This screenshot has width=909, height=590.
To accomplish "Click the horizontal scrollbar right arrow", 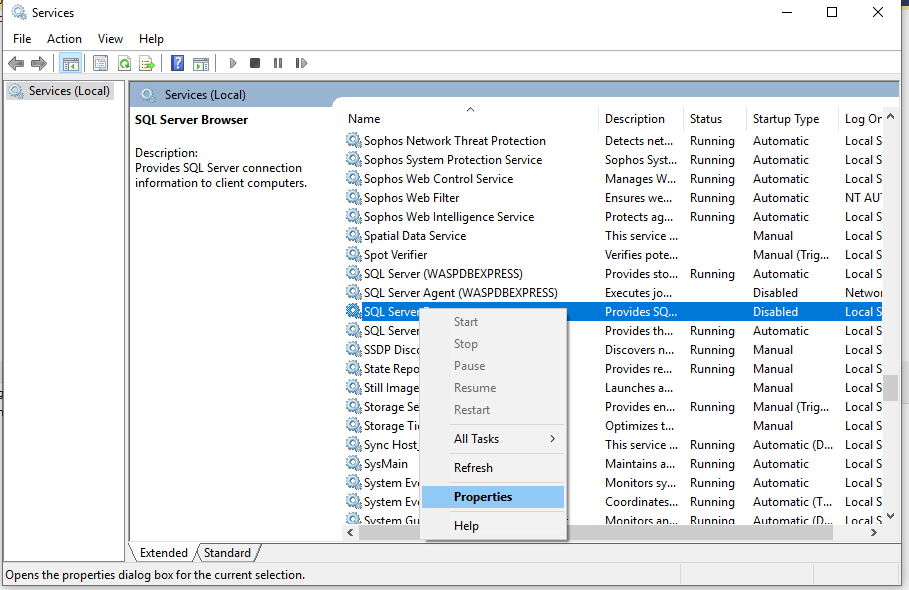I will (x=874, y=533).
